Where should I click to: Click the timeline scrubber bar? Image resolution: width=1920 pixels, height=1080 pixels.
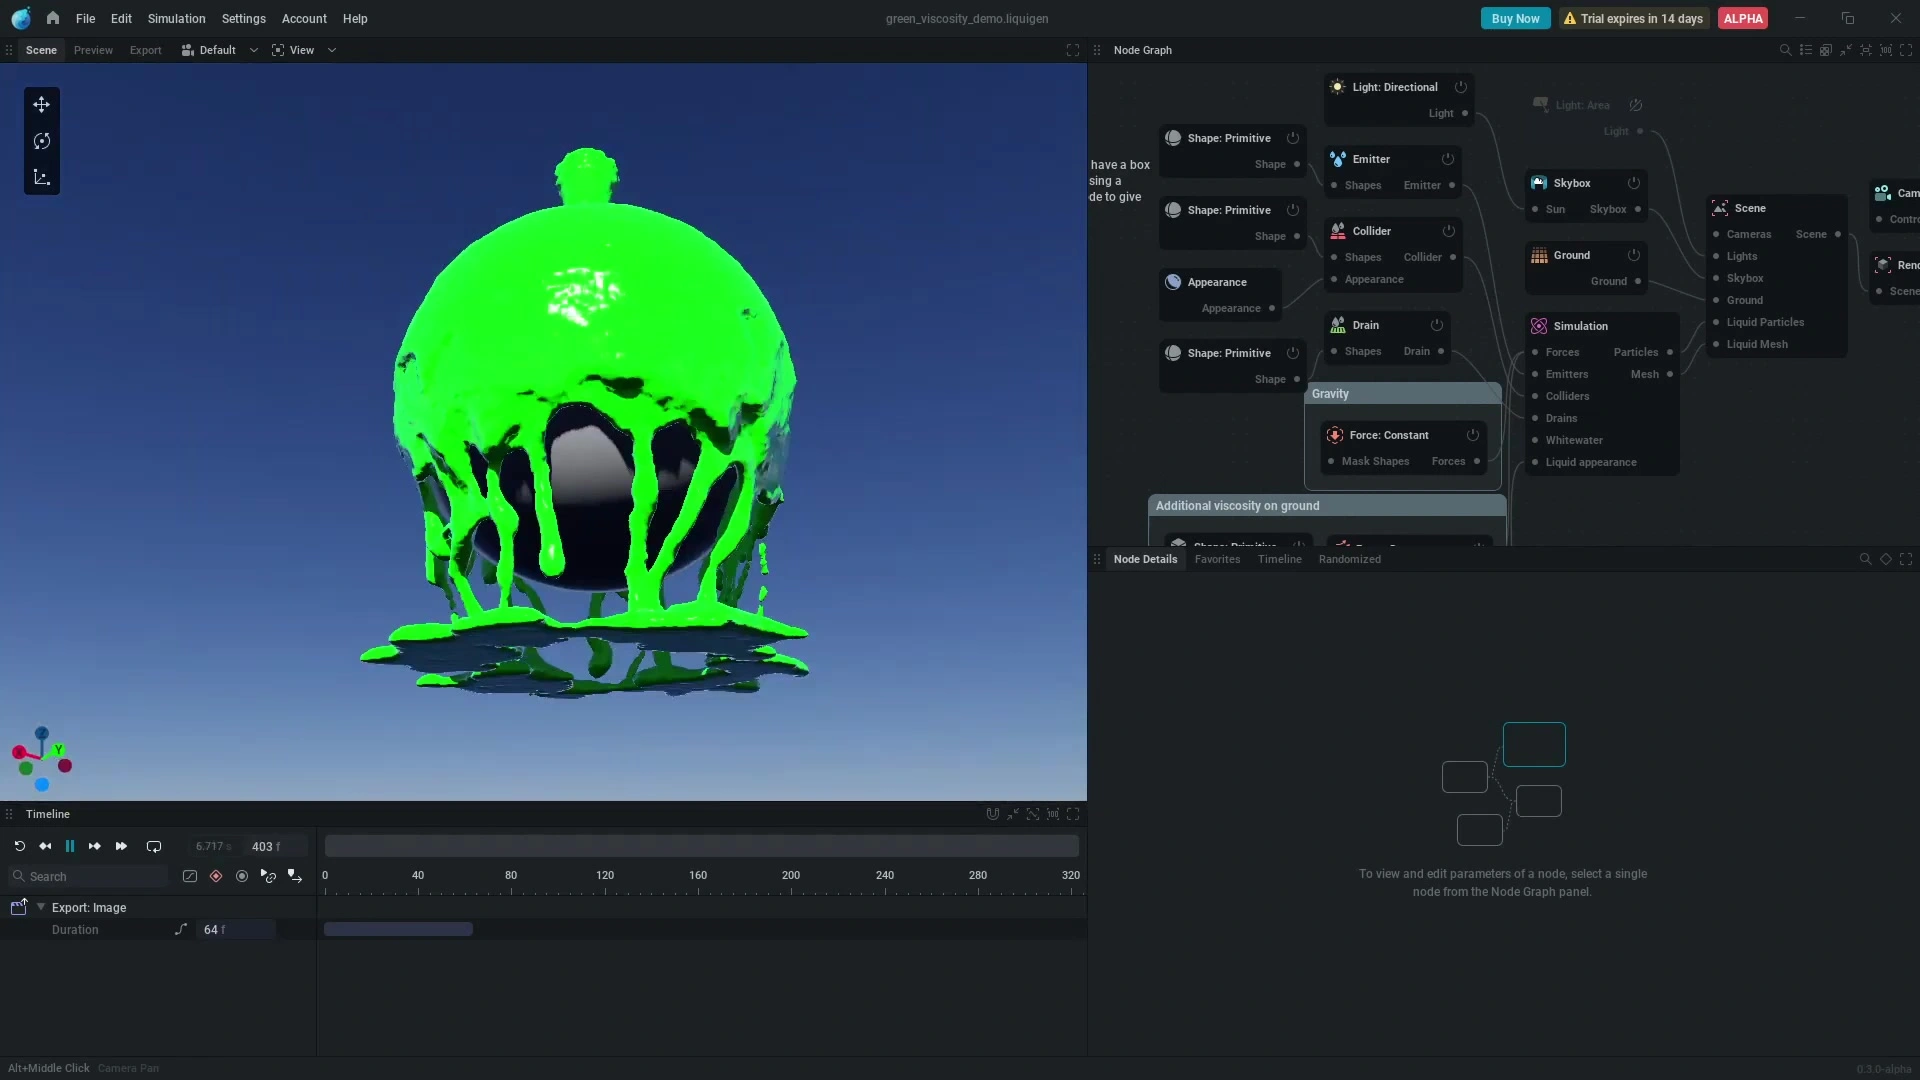point(701,846)
